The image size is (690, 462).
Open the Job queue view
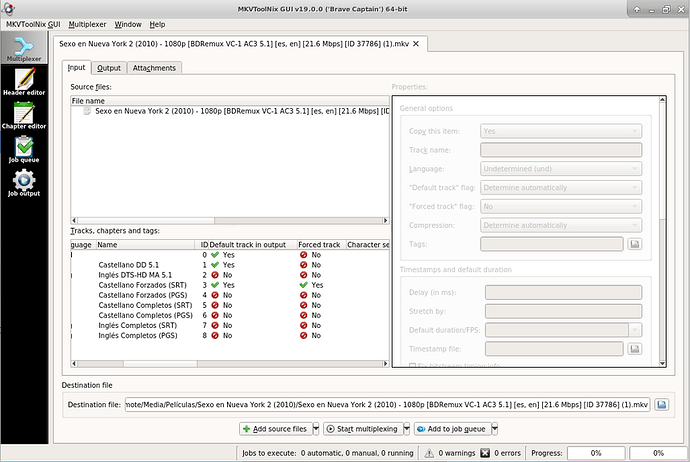coord(24,150)
